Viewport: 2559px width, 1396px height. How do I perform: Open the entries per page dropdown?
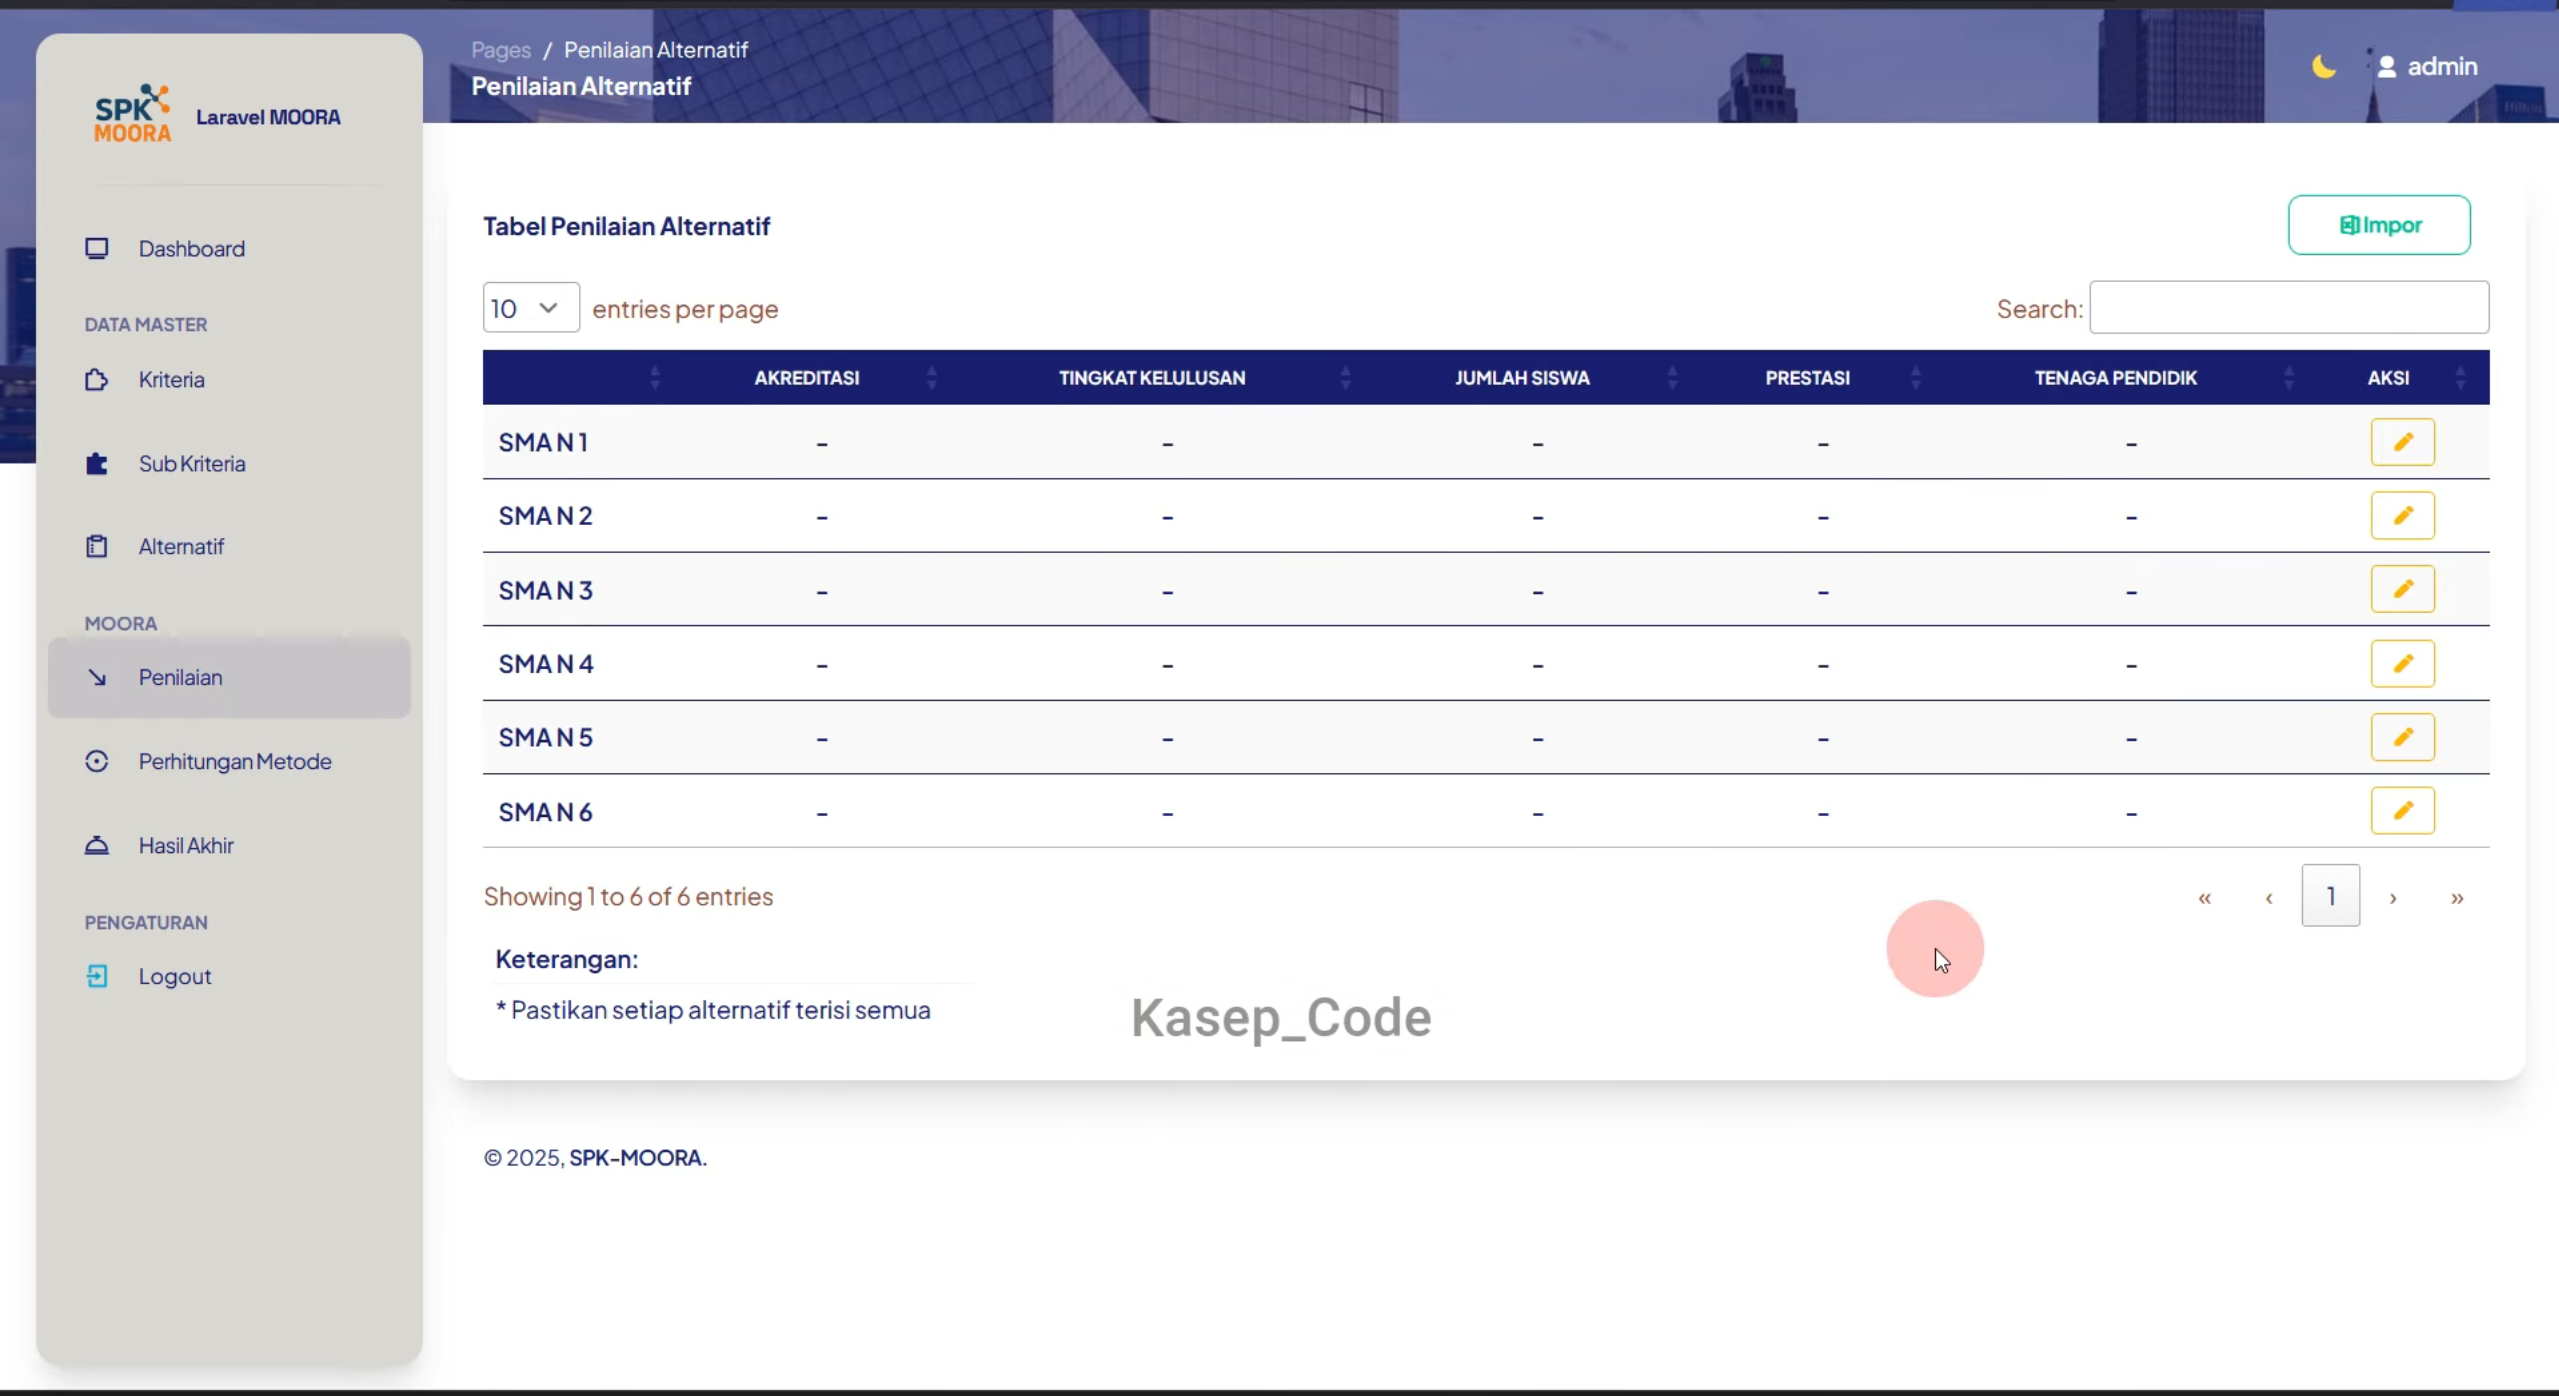(x=531, y=308)
